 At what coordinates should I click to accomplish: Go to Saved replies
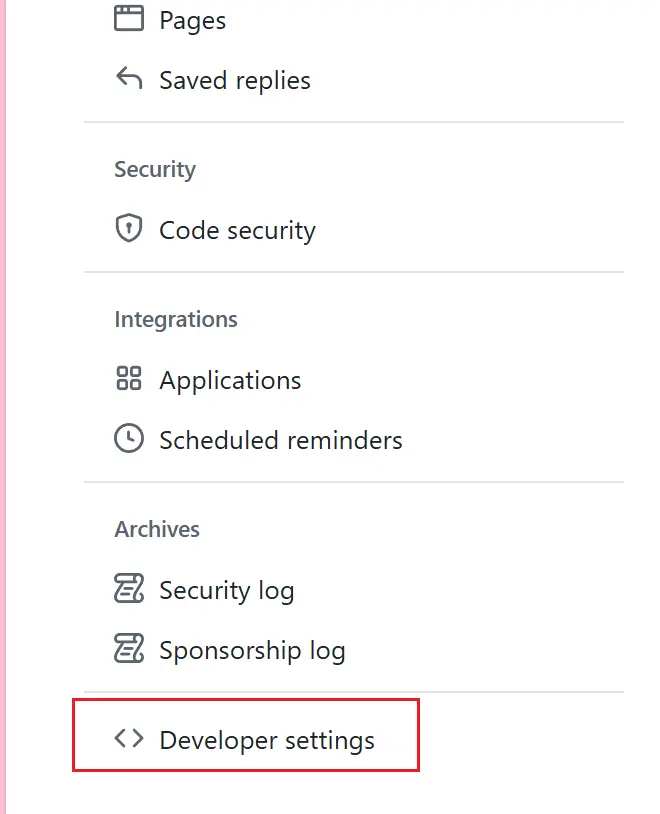(x=235, y=80)
